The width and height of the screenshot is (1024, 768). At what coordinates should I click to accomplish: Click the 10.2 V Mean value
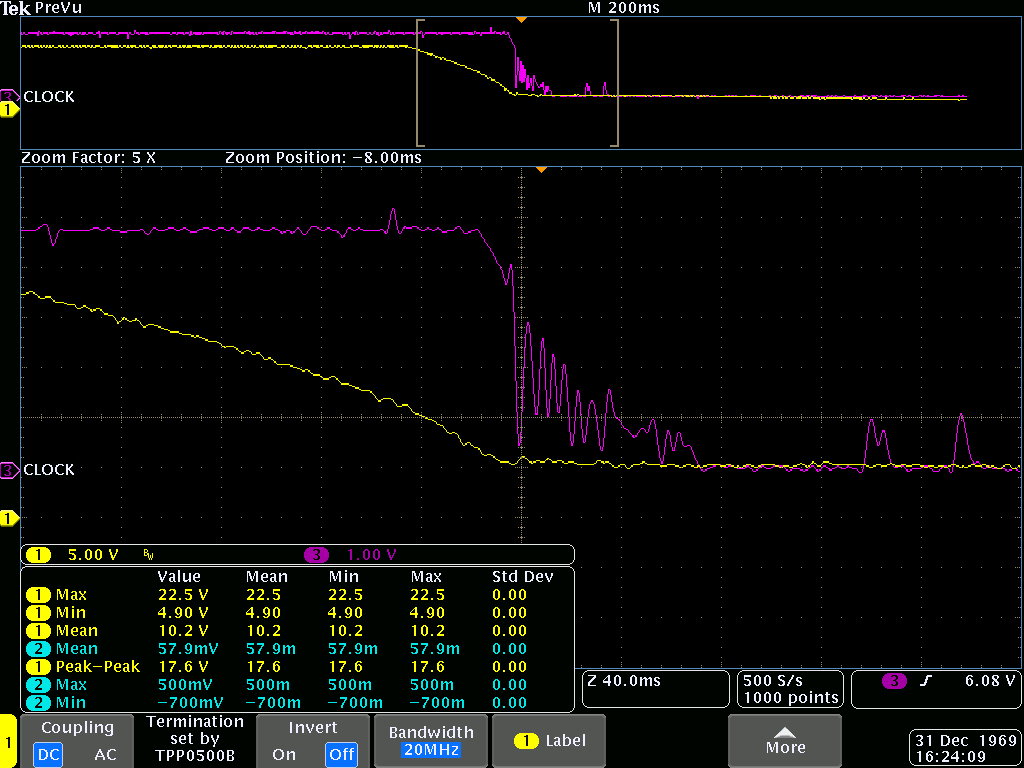click(183, 631)
